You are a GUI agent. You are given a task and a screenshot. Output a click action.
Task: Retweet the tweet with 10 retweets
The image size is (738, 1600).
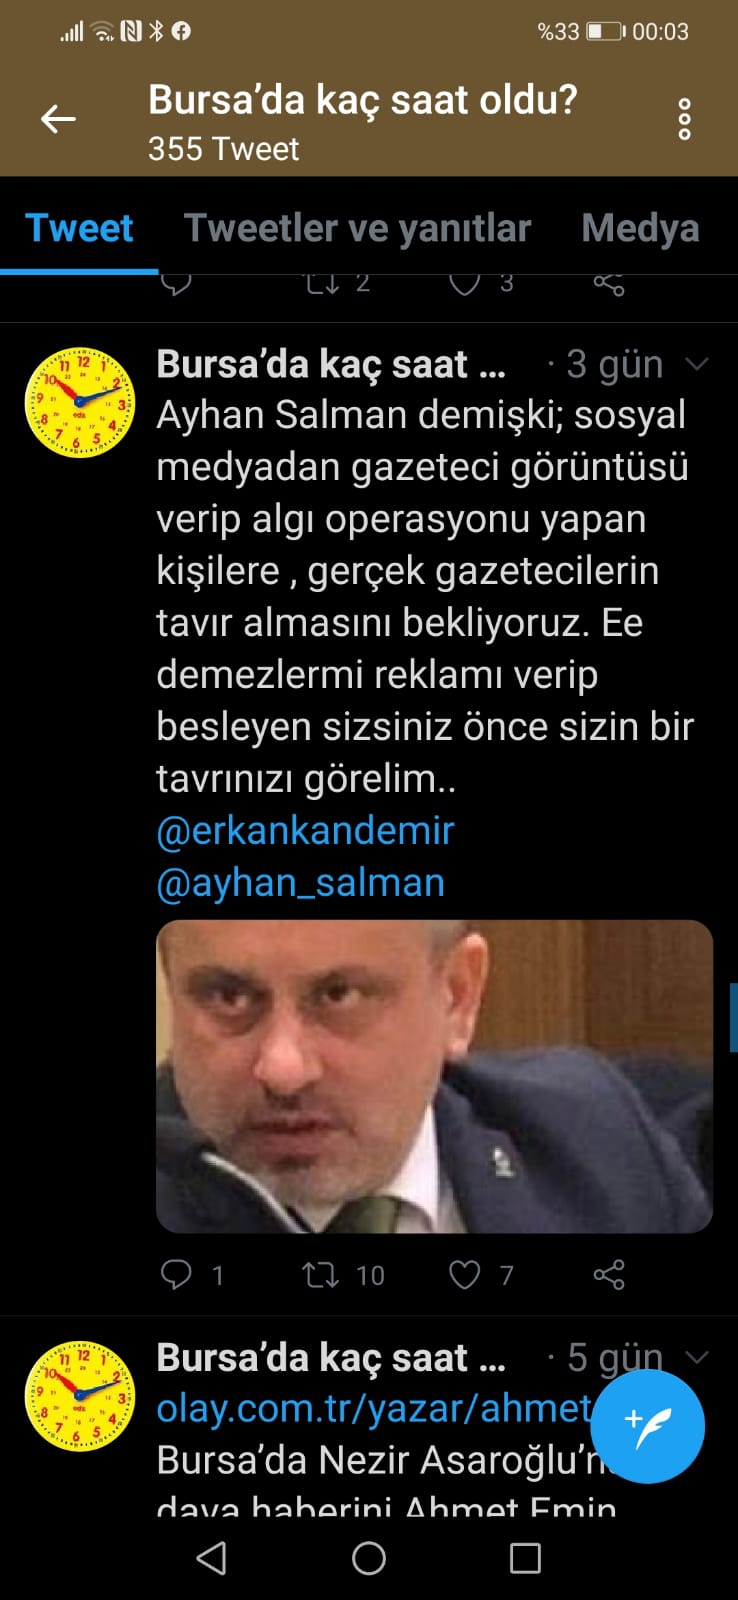click(321, 1274)
